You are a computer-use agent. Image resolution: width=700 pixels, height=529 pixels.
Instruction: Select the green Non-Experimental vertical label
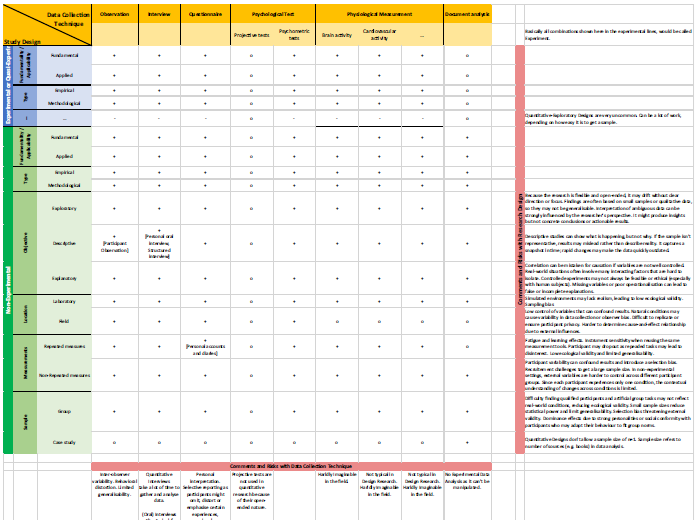[x=8, y=290]
